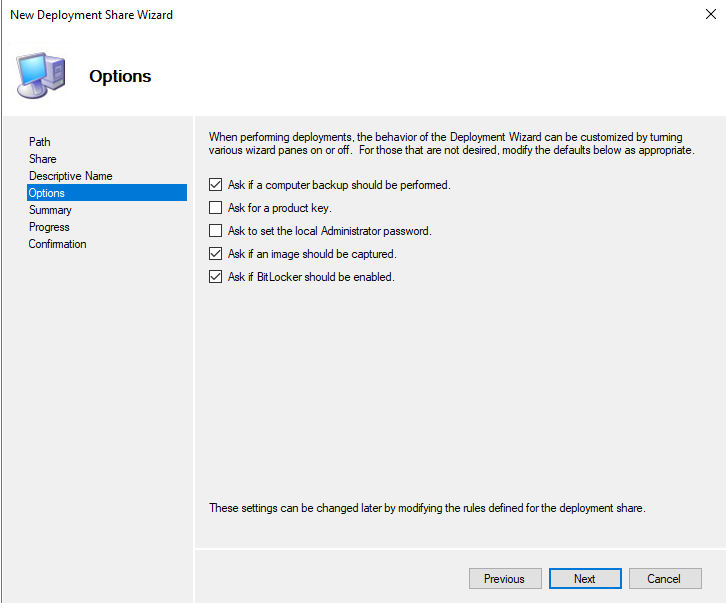The height and width of the screenshot is (603, 726).
Task: Select the highlighted Options step
Action: (x=107, y=193)
